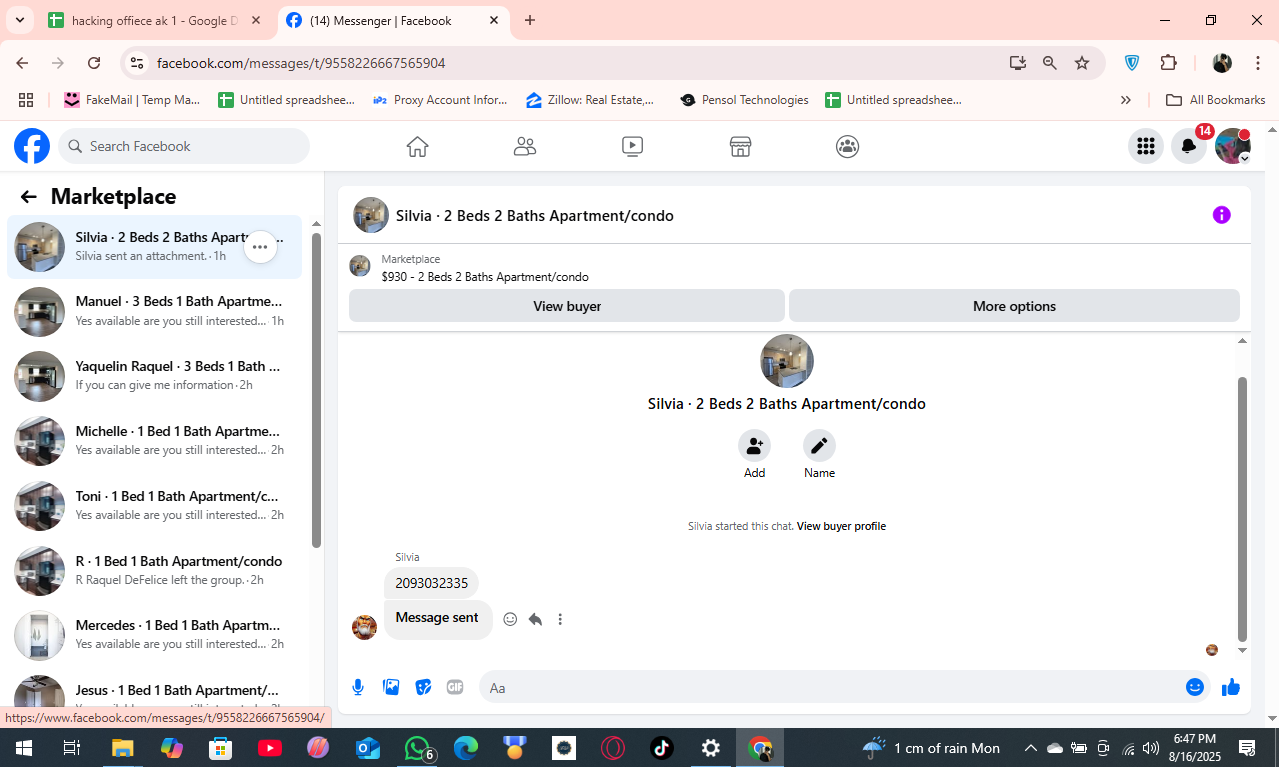Click the More options button
Screen dimensions: 1279x767
tap(1014, 306)
